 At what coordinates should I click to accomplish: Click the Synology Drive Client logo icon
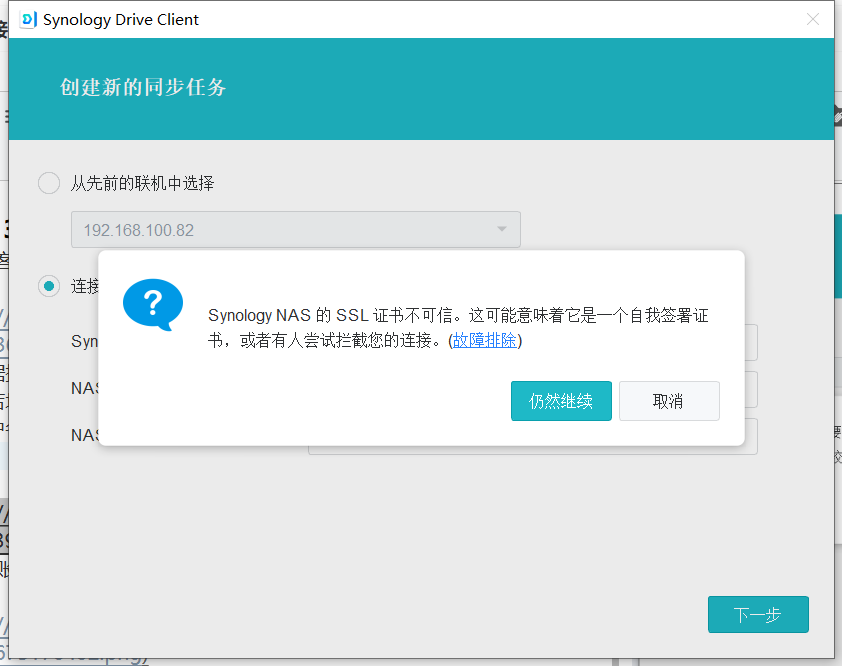(x=28, y=19)
